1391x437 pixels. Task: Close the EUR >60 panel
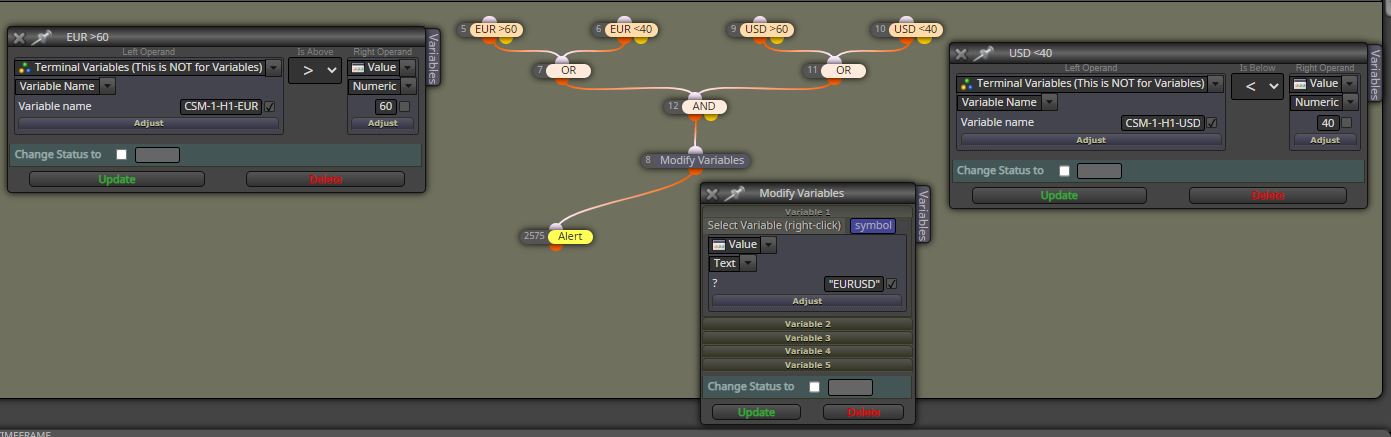click(18, 38)
